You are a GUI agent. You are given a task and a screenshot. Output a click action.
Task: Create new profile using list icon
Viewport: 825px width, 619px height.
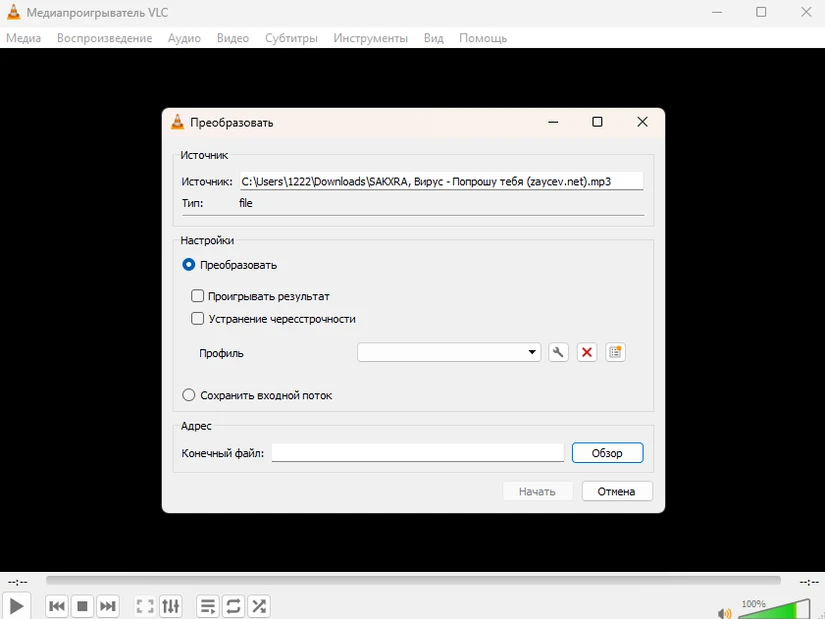click(615, 352)
